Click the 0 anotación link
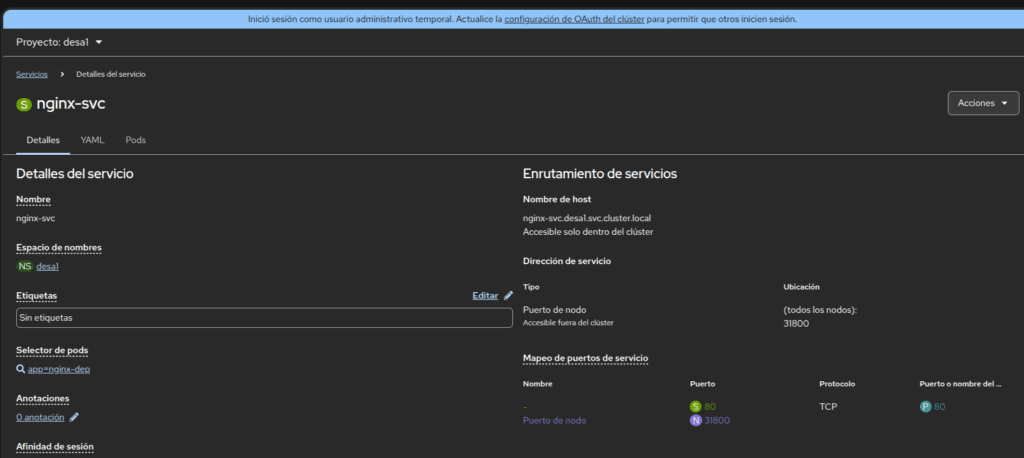This screenshot has height=458, width=1024. pyautogui.click(x=40, y=417)
